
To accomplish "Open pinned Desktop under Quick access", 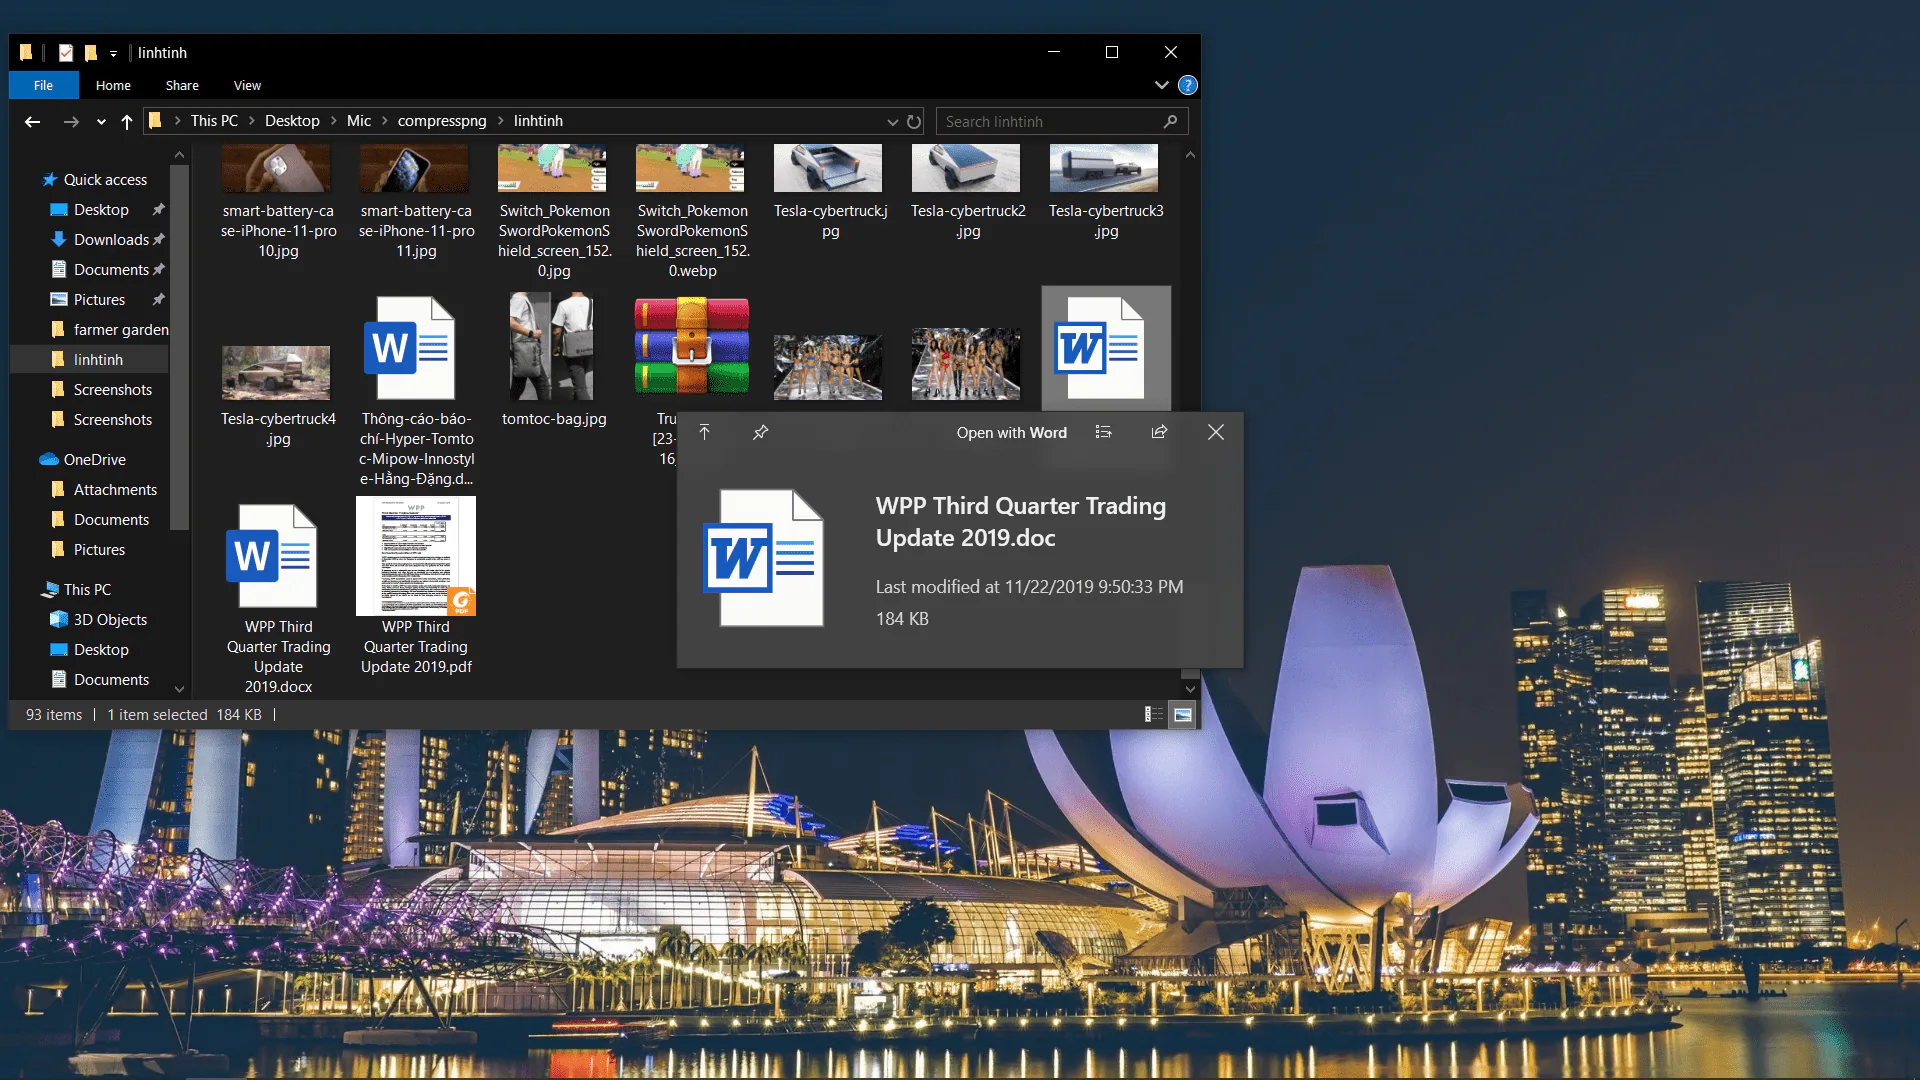I will (x=101, y=209).
